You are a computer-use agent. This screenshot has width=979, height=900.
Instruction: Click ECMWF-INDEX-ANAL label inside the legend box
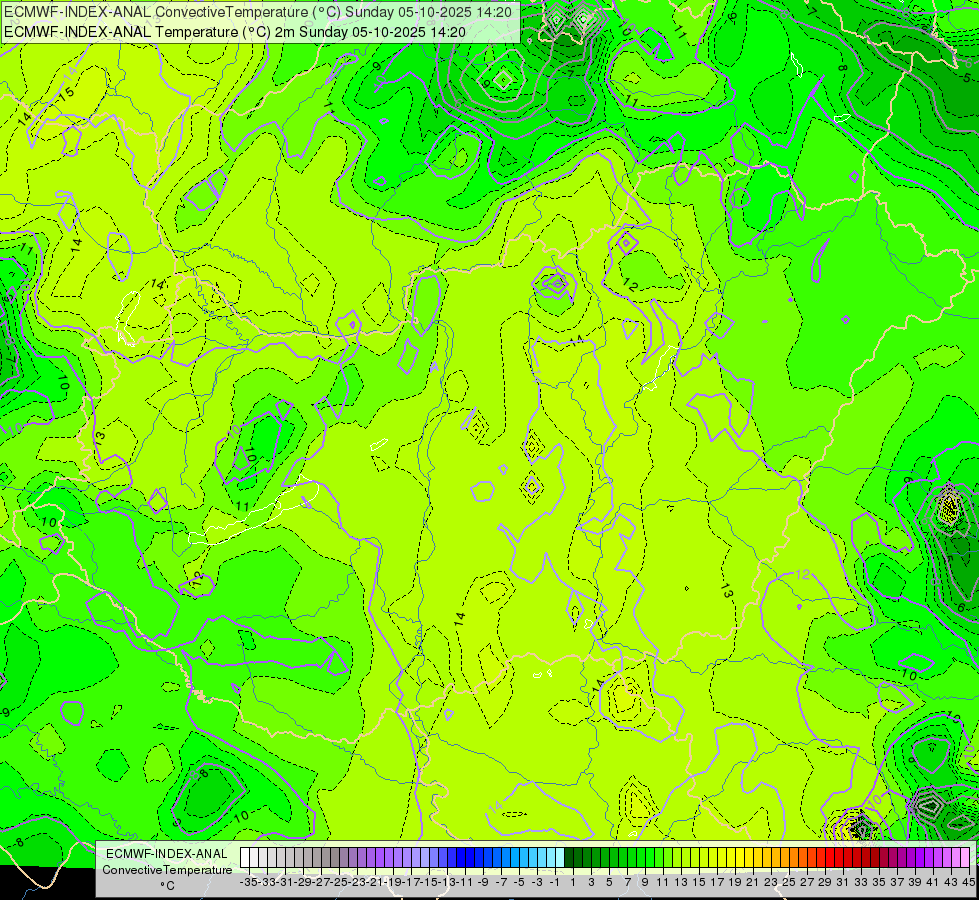[167, 854]
